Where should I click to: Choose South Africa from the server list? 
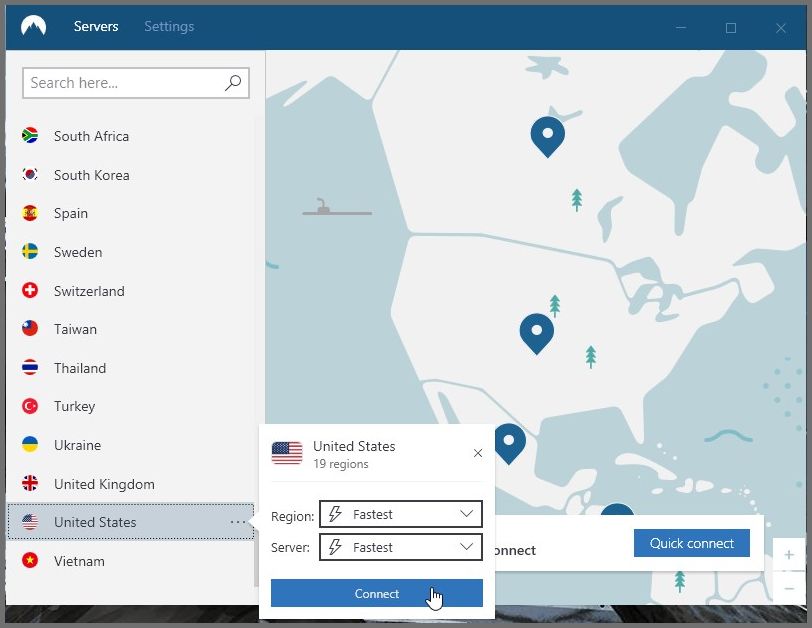[130, 136]
